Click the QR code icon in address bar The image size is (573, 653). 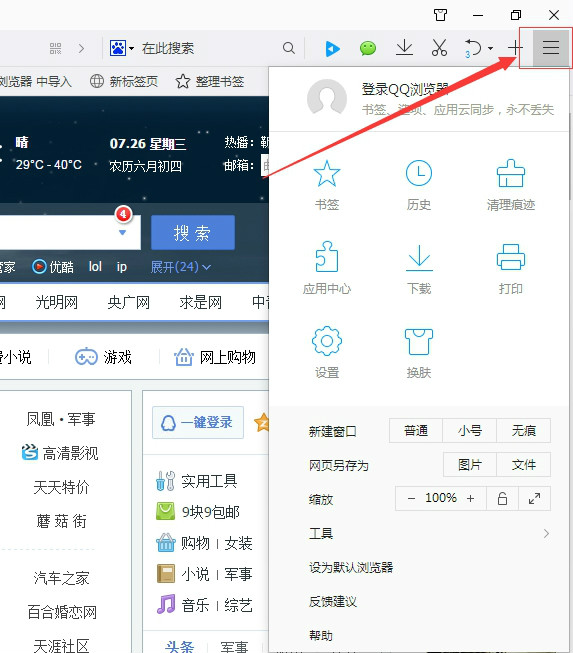(x=55, y=48)
